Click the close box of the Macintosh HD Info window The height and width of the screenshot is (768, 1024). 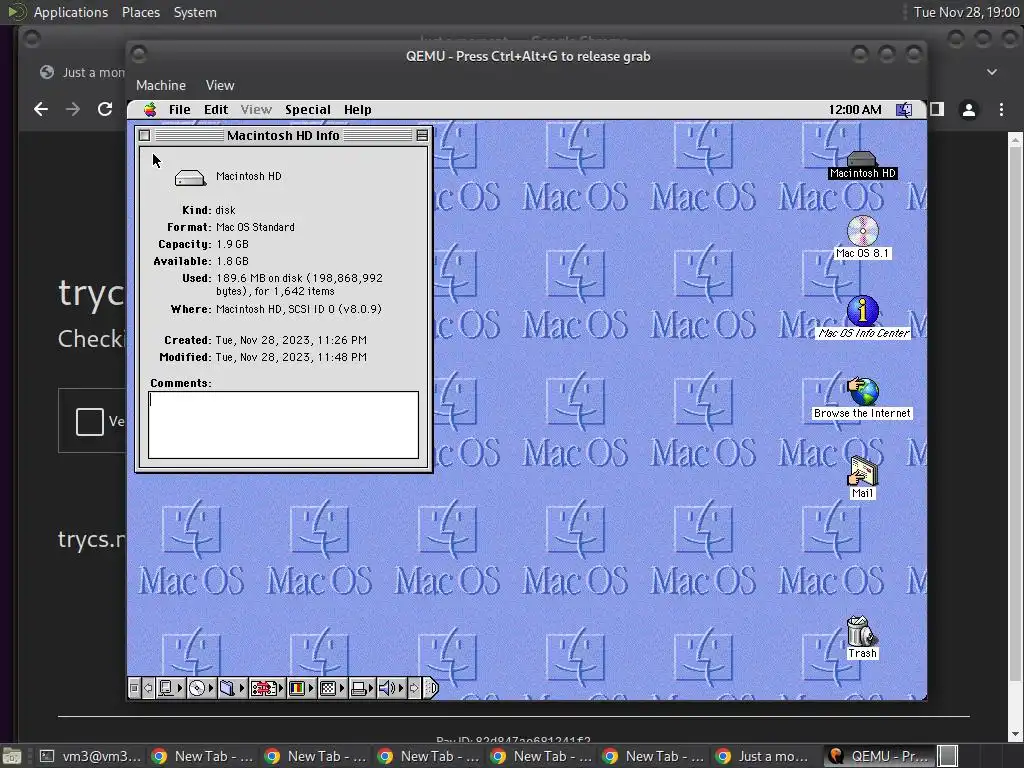(145, 135)
